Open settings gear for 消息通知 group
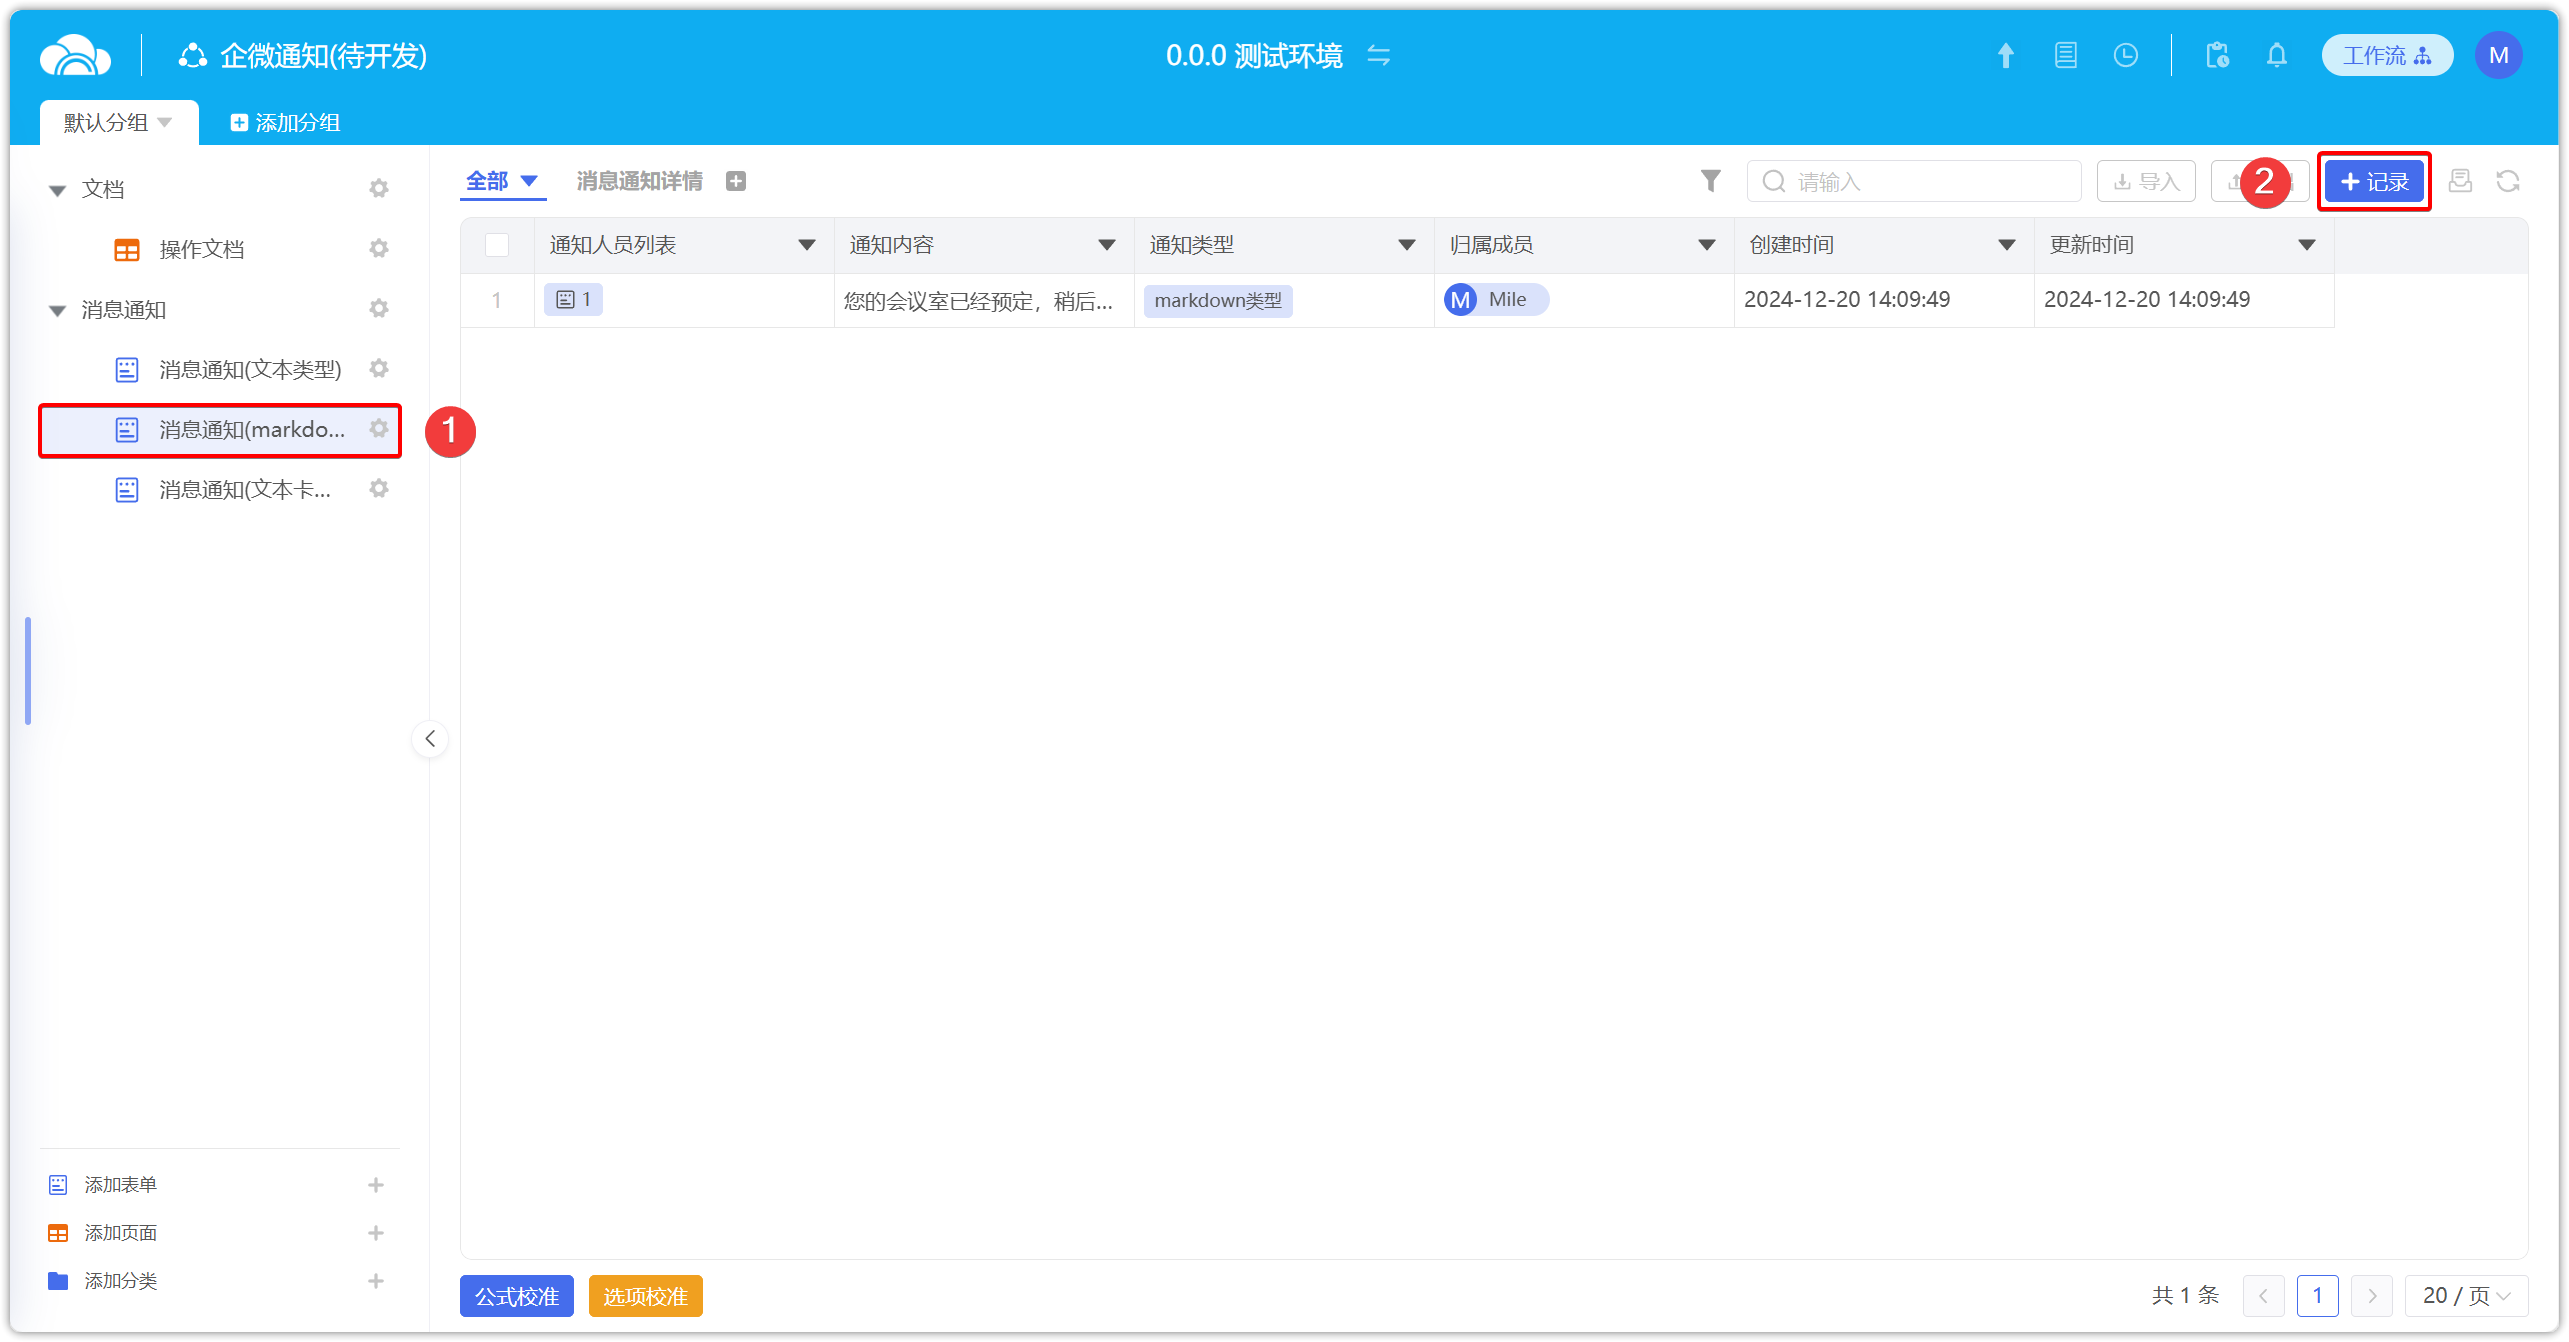 point(378,308)
